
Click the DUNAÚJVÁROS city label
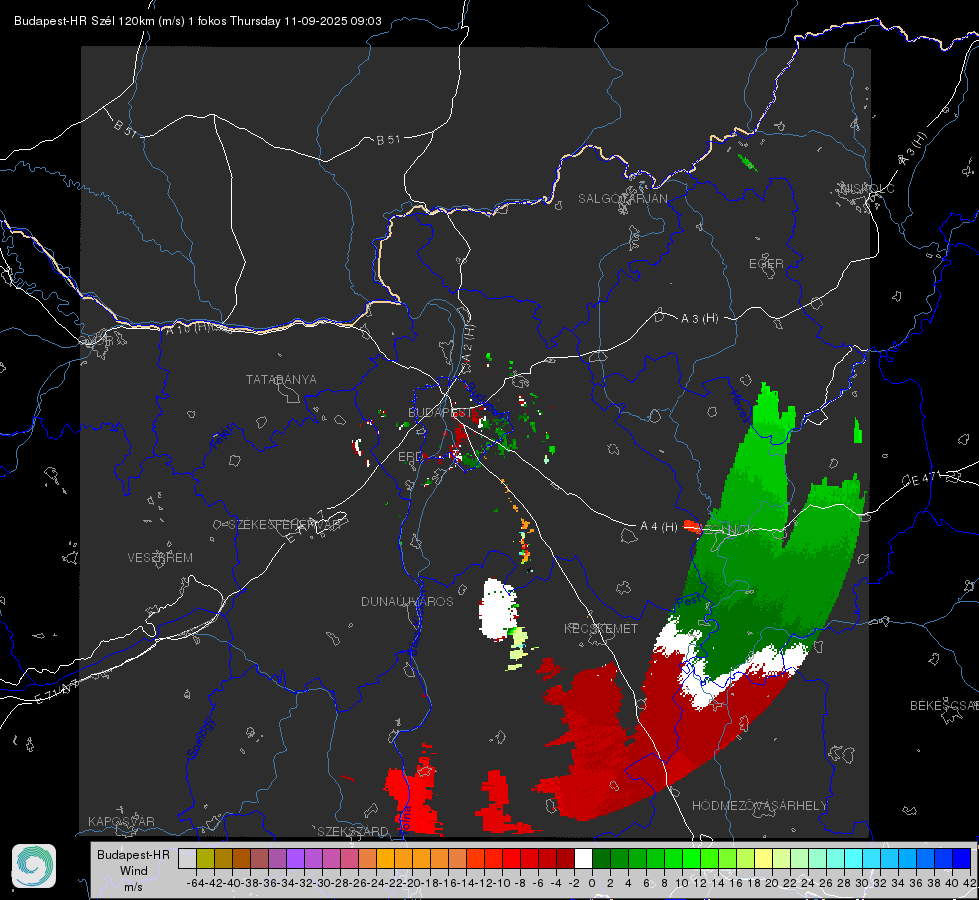coord(407,601)
